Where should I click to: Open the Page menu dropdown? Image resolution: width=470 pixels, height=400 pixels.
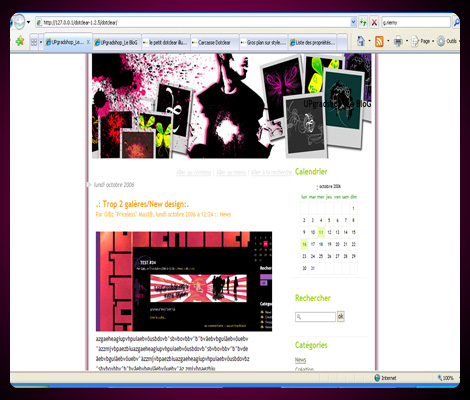point(422,41)
